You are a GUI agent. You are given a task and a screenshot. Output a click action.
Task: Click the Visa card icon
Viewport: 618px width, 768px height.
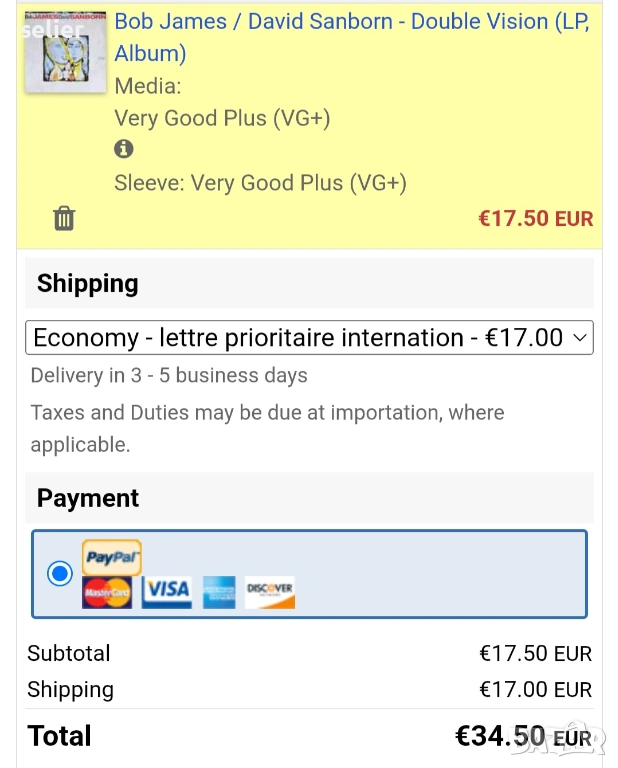click(166, 591)
